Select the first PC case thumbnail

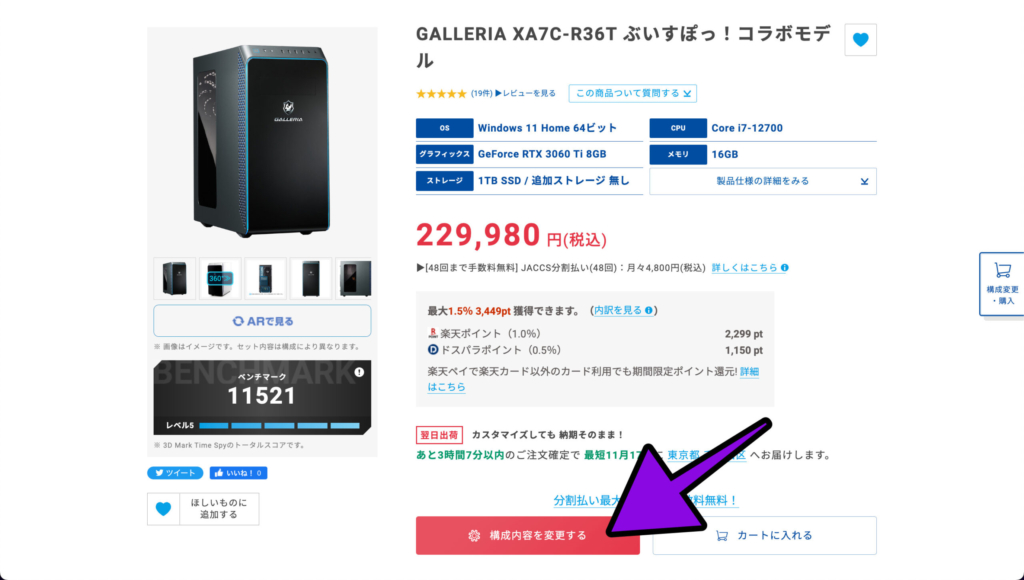pos(174,278)
